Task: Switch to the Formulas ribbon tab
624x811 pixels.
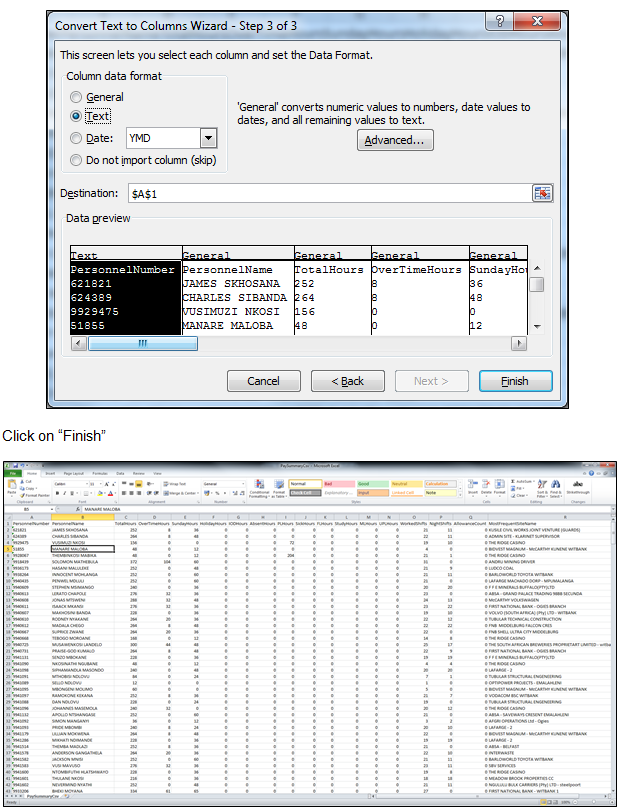Action: (x=100, y=473)
